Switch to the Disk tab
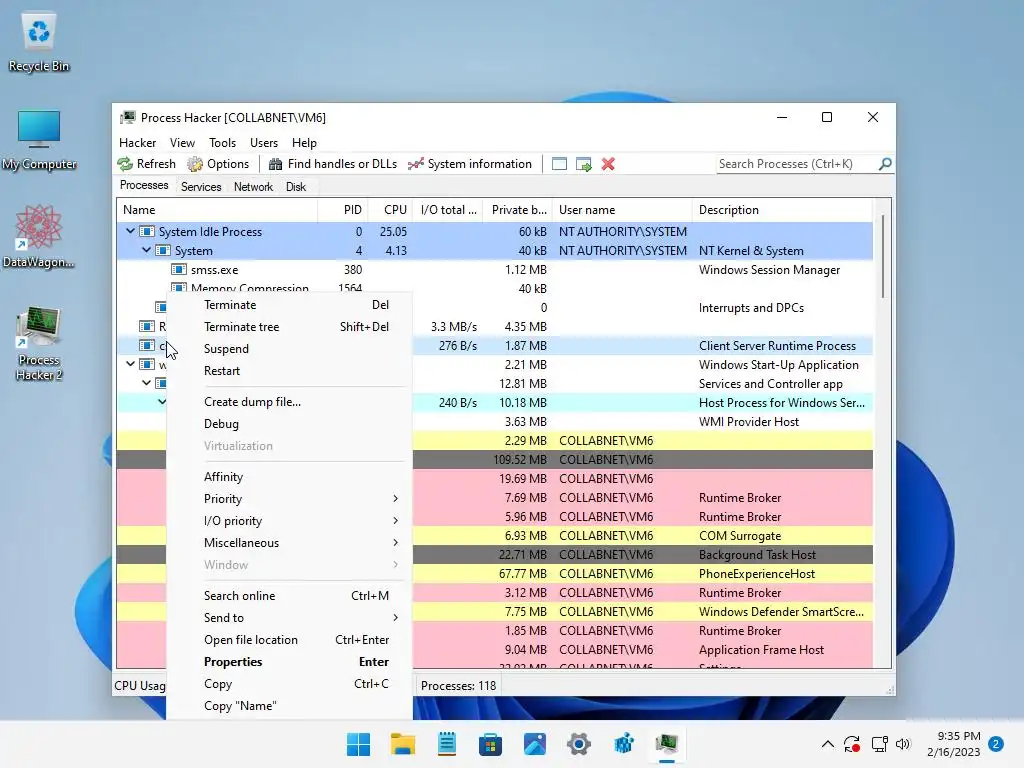1024x768 pixels. coord(296,187)
